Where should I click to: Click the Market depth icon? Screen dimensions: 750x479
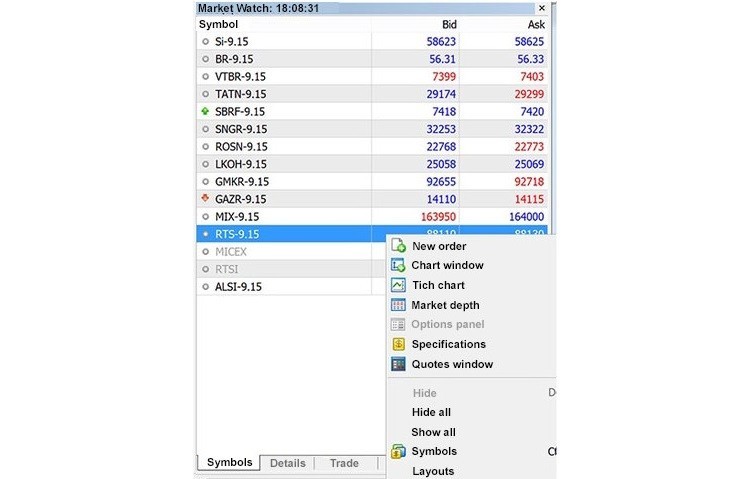pyautogui.click(x=398, y=305)
